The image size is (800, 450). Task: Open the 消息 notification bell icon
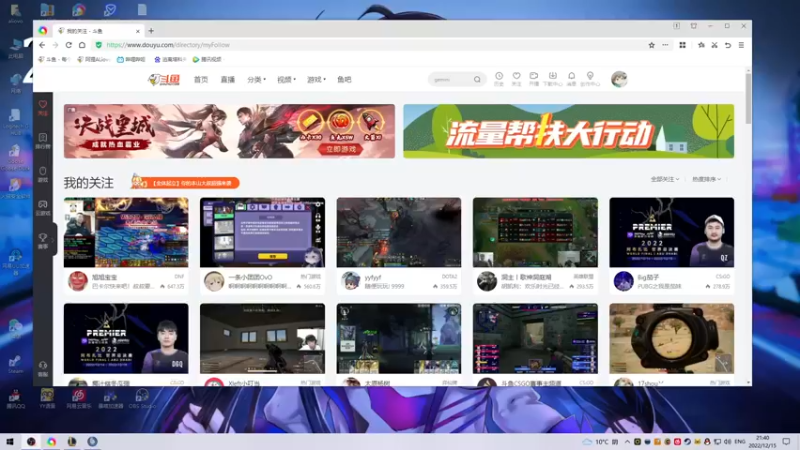571,79
